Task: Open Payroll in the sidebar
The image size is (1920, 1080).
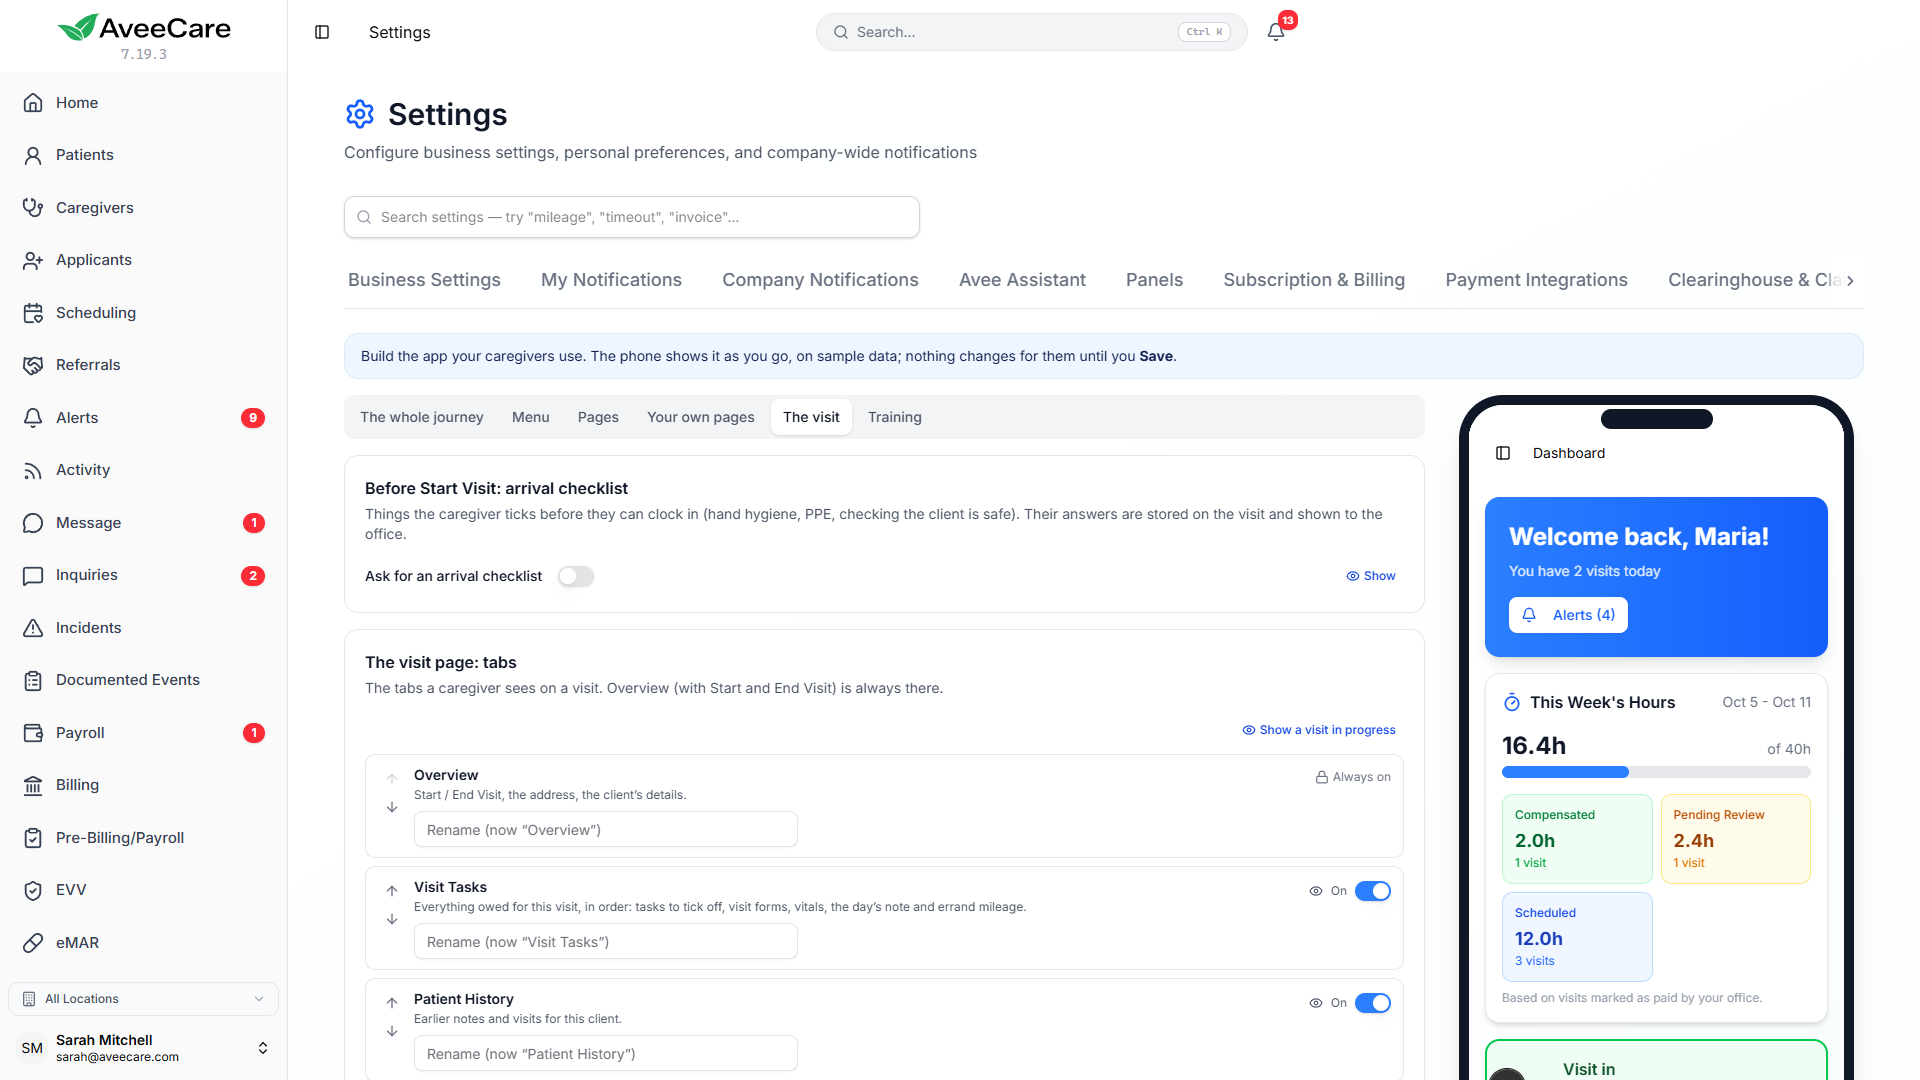Action: pos(143,733)
